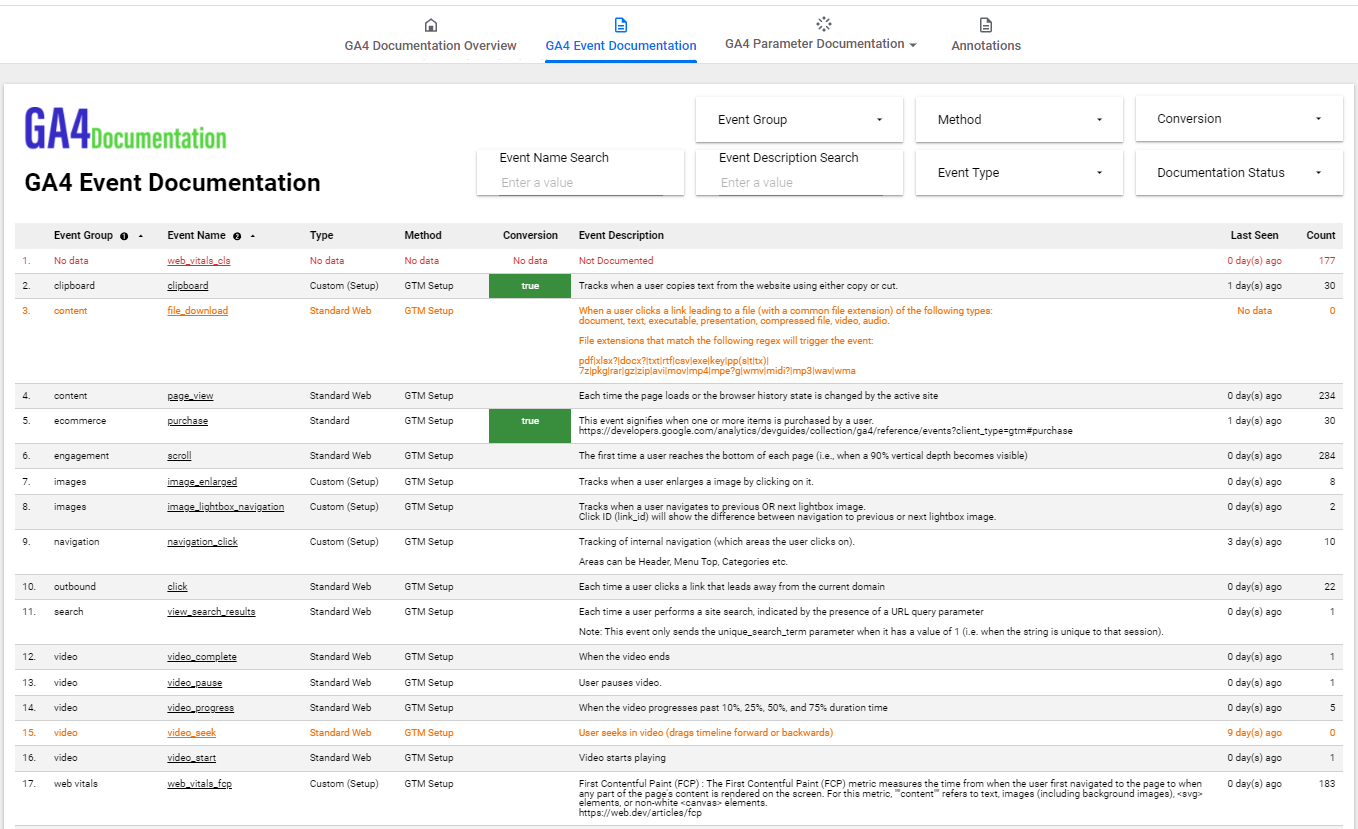
Task: Open the video_complete event link
Action: 202,657
